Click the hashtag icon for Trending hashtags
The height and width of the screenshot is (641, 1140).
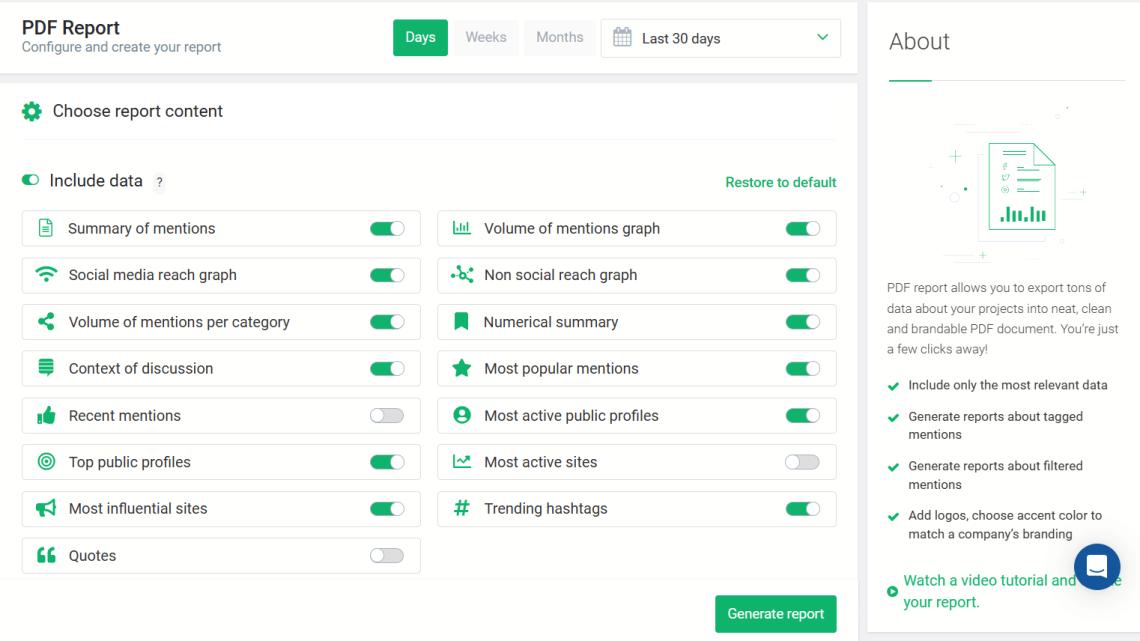[461, 509]
